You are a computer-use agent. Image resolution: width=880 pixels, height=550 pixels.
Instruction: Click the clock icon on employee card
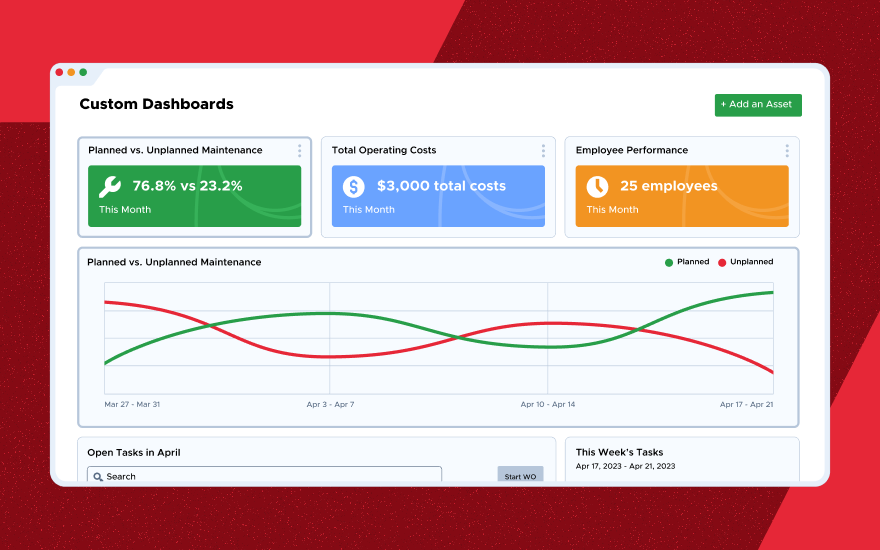point(597,186)
